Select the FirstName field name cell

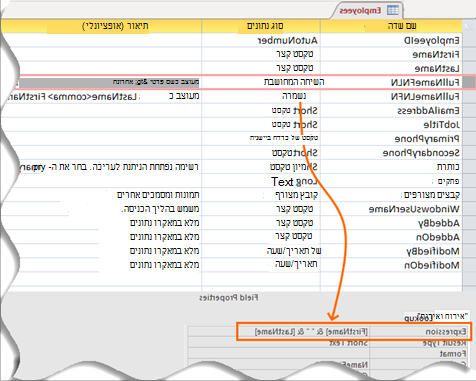(391, 54)
